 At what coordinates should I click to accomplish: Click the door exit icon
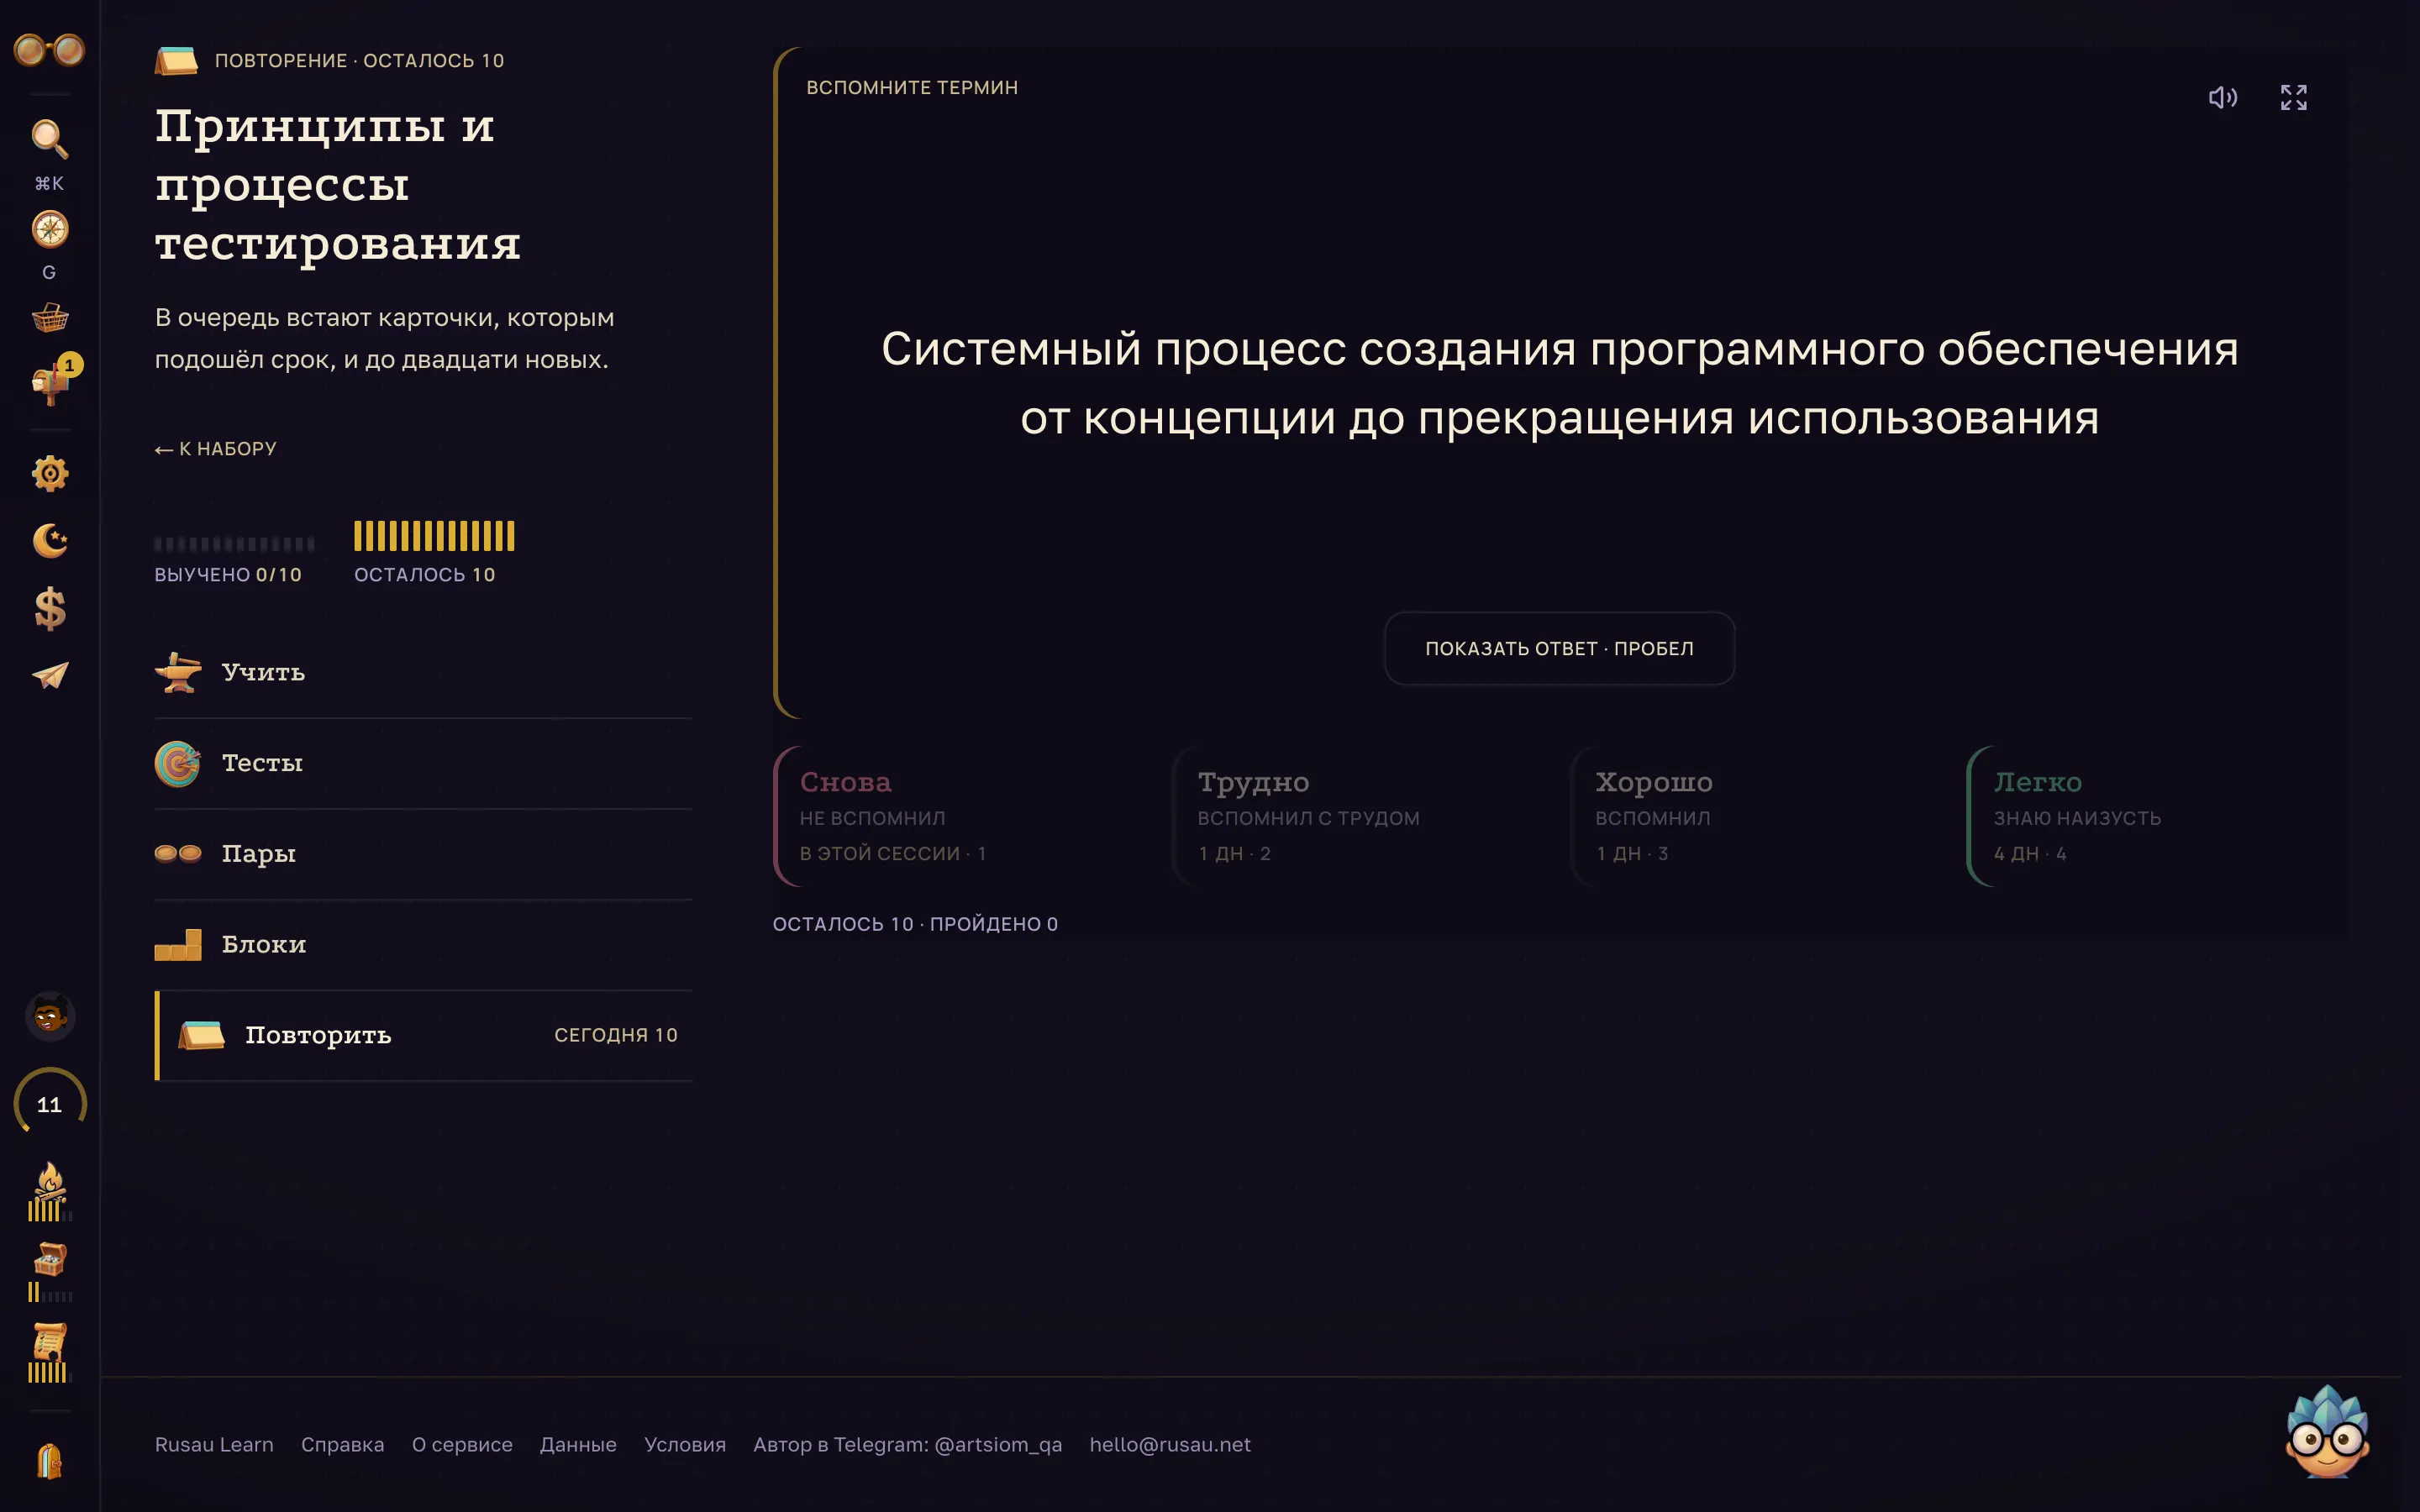(x=49, y=1461)
